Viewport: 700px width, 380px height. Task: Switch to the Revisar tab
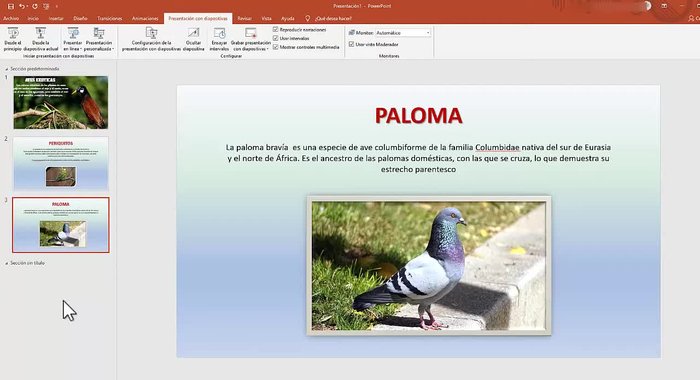[x=245, y=18]
